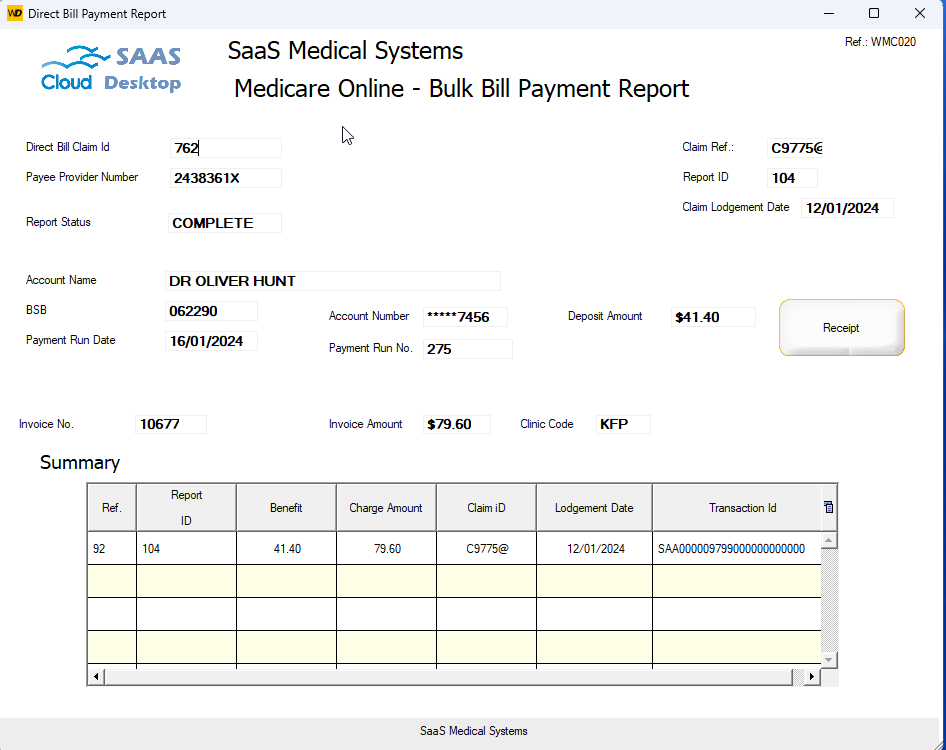
Task: Click the Claim iD column header
Action: pyautogui.click(x=486, y=507)
